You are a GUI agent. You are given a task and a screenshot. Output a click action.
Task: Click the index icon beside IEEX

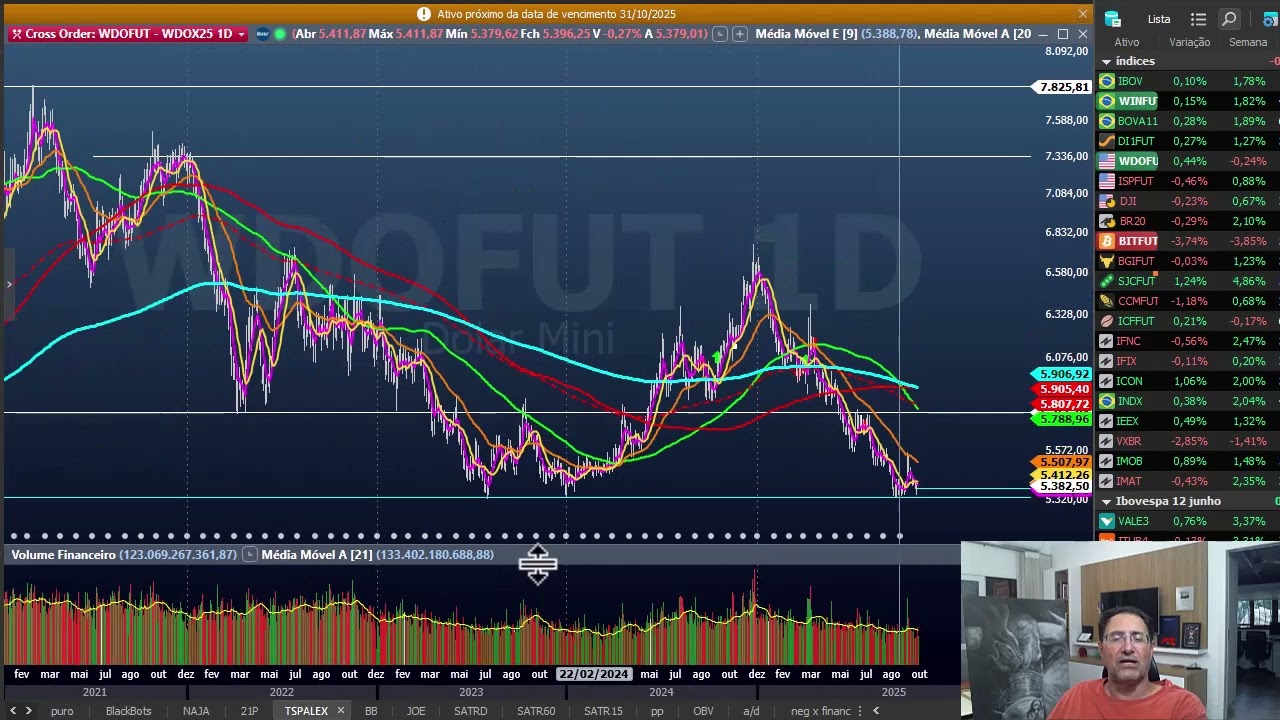coord(1106,421)
